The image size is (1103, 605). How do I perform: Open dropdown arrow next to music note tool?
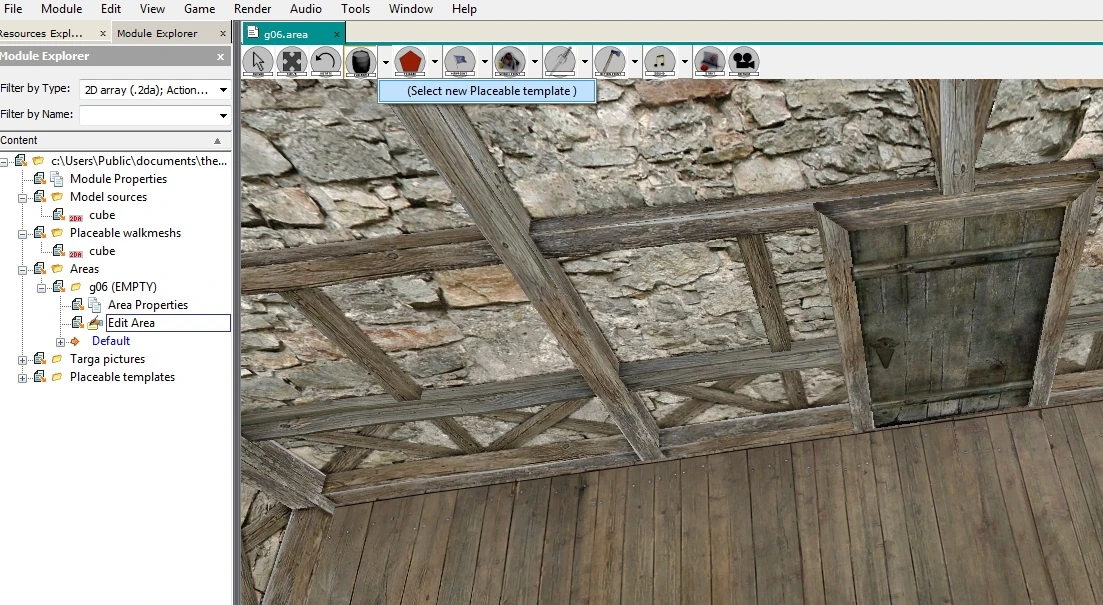point(684,62)
